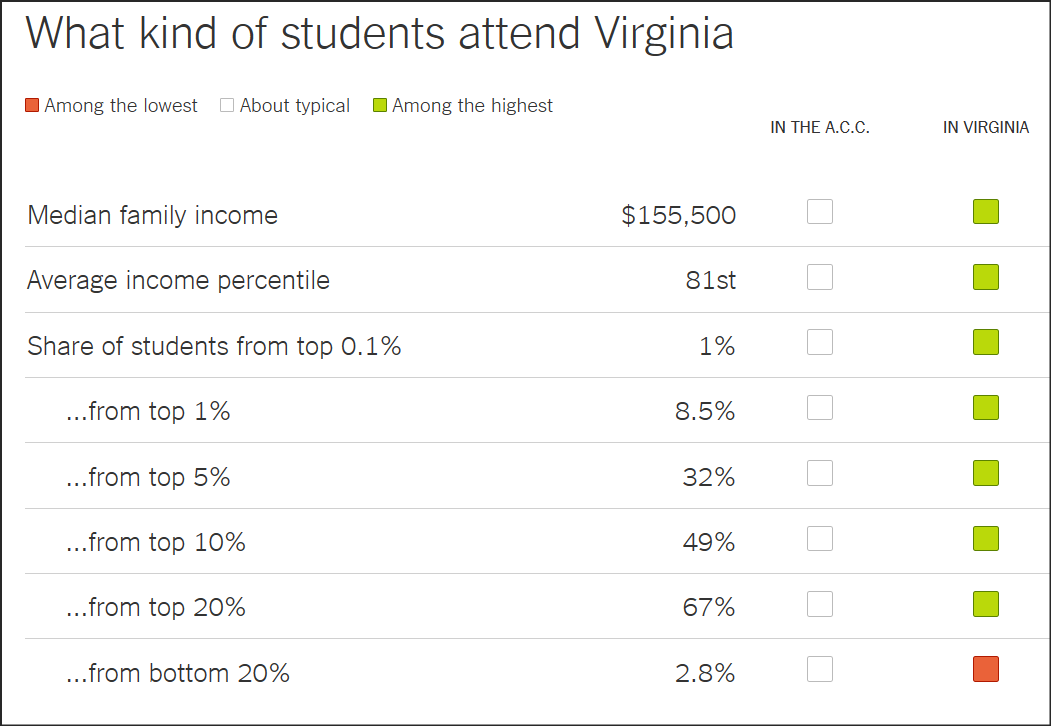Image resolution: width=1051 pixels, height=726 pixels.
Task: Click the A.C.C. square for the top 10% row
Action: [820, 538]
